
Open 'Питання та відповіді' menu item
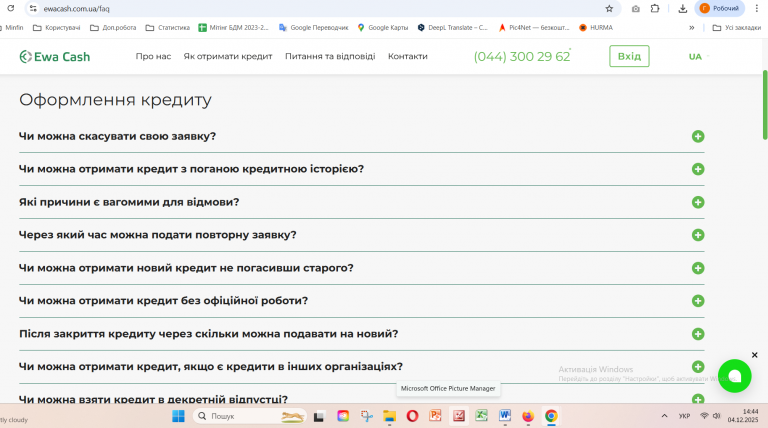[x=330, y=56]
